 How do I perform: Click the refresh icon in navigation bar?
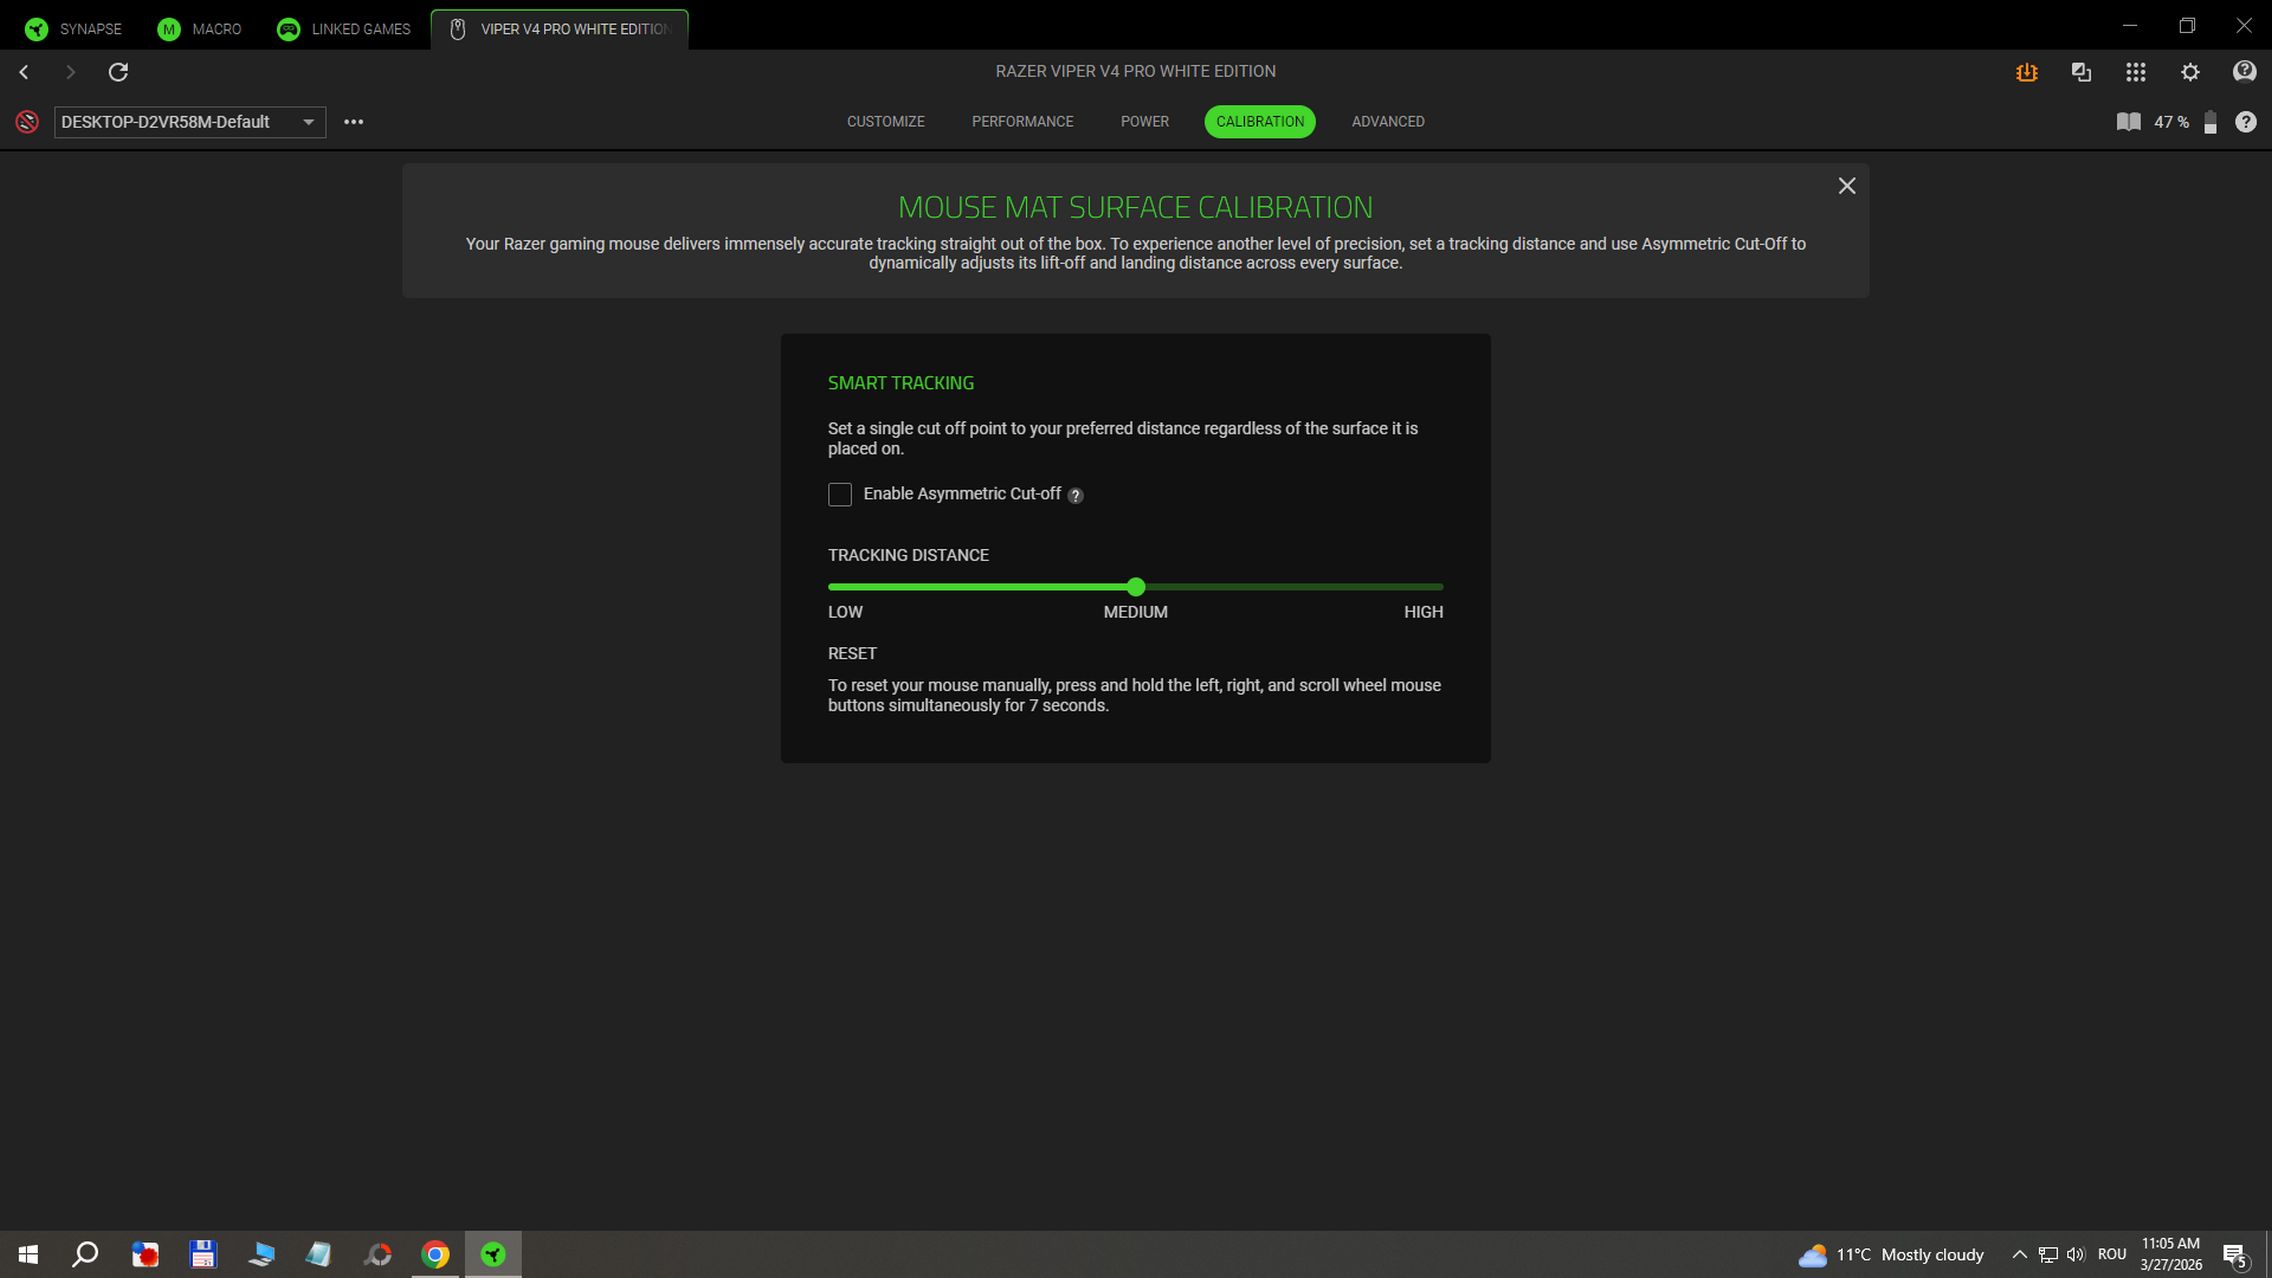[118, 72]
